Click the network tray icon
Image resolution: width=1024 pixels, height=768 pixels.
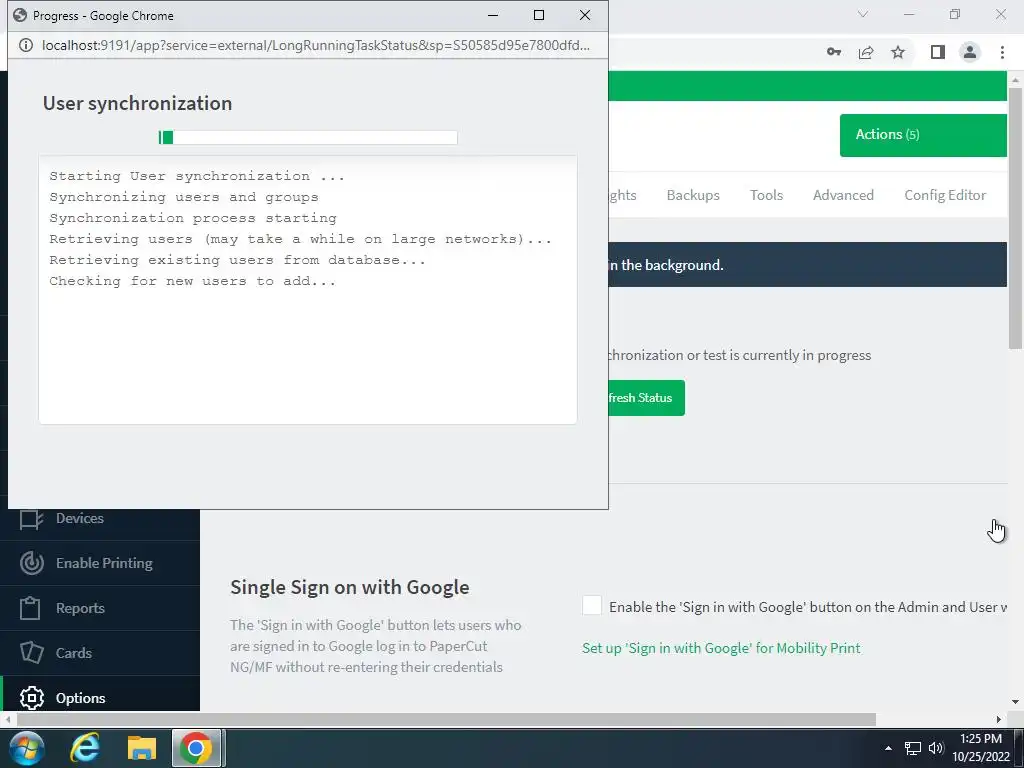[912, 748]
